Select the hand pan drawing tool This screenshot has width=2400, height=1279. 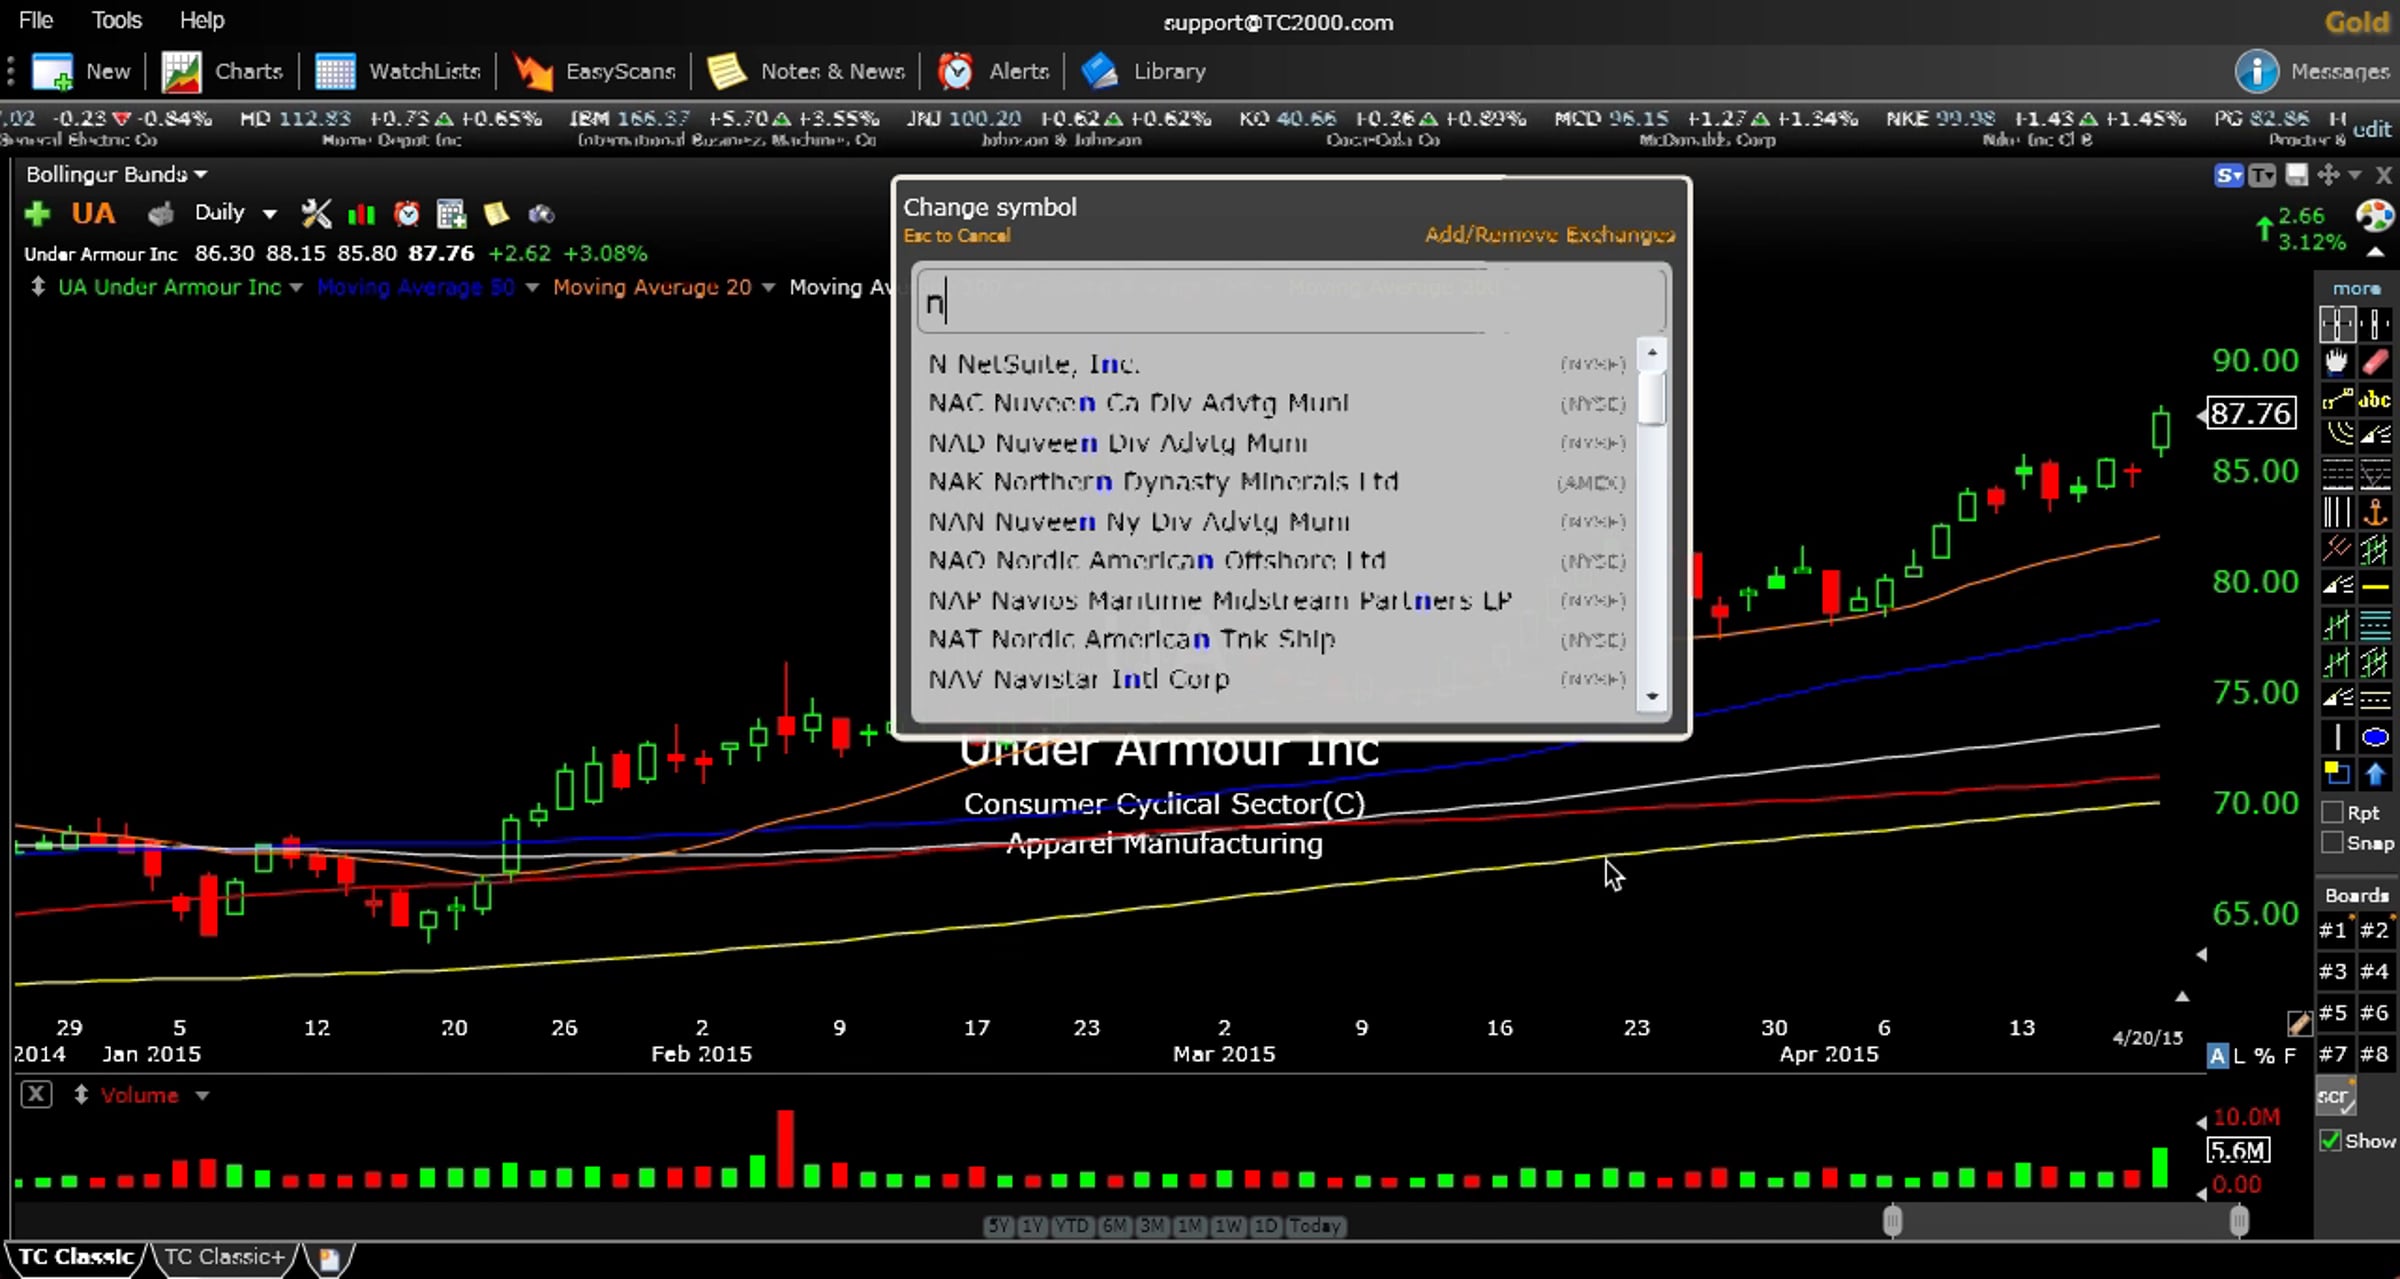pyautogui.click(x=2337, y=361)
